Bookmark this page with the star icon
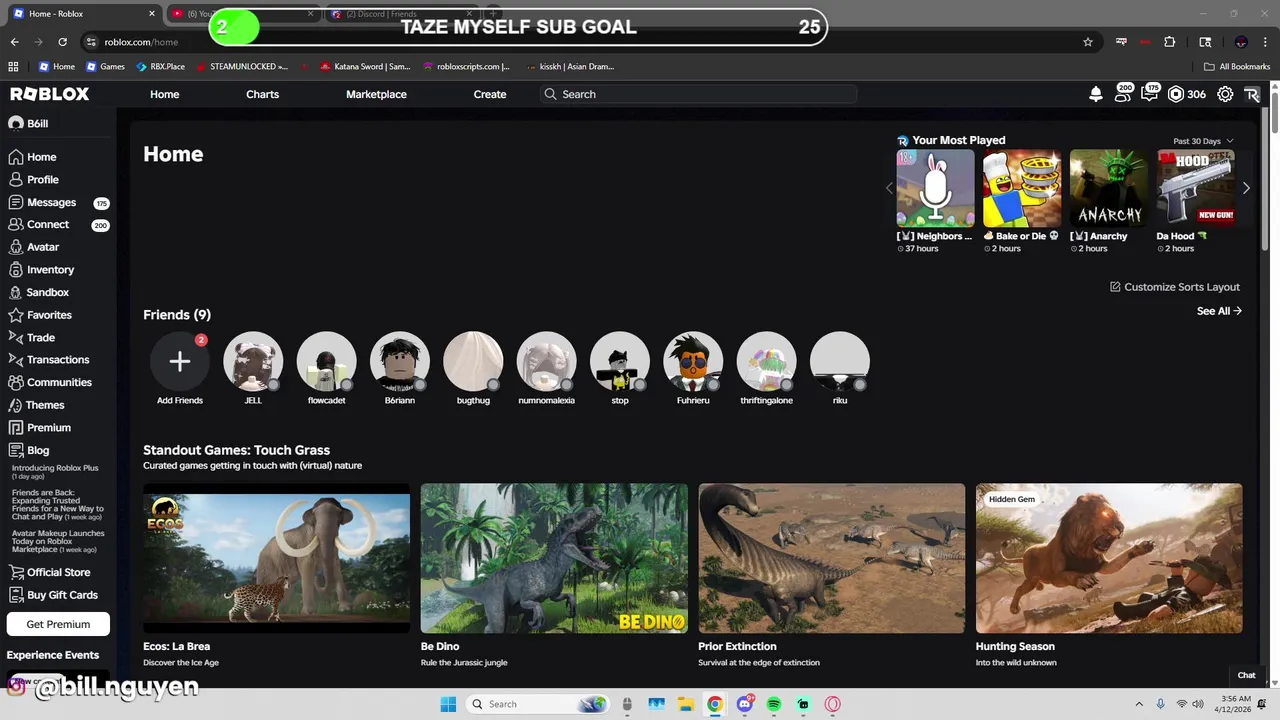The height and width of the screenshot is (720, 1280). pos(1088,42)
